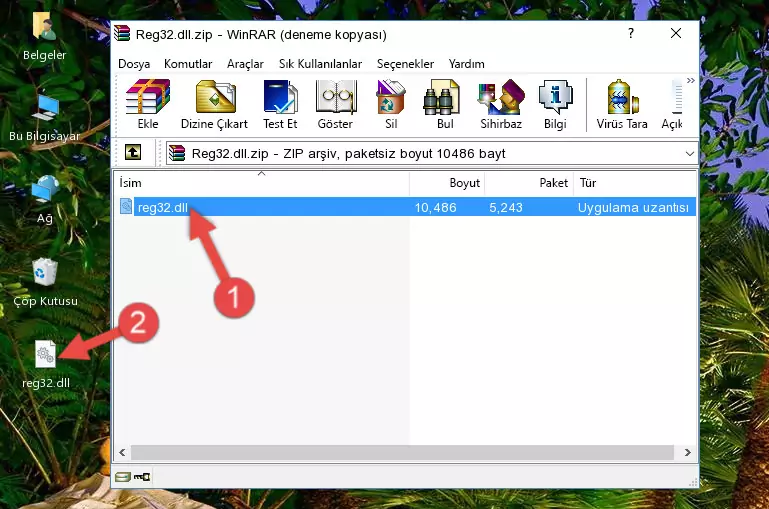Open the Sık Kullanılanlar menu

coord(320,64)
